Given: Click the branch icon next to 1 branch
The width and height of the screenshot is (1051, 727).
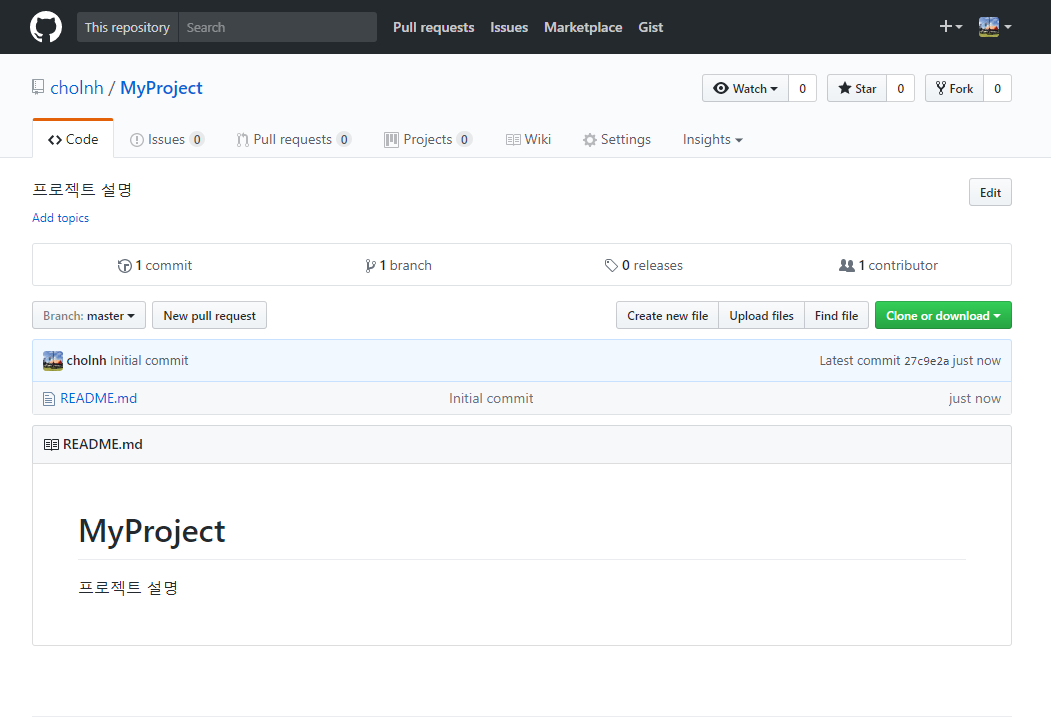Looking at the screenshot, I should coord(370,266).
